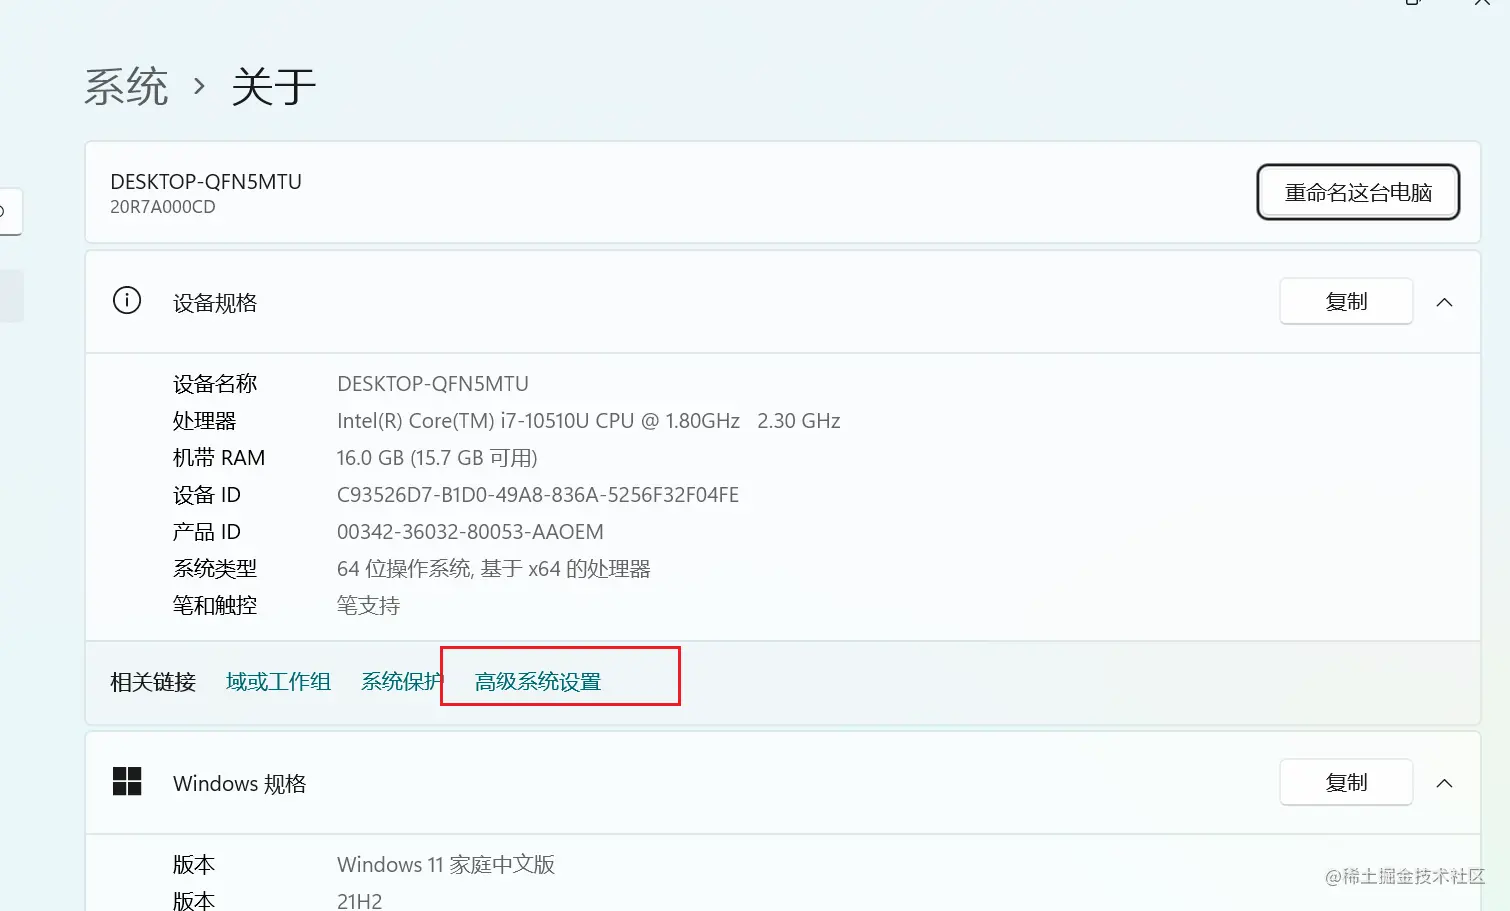Select the 16.0 GB RAM value

(437, 458)
